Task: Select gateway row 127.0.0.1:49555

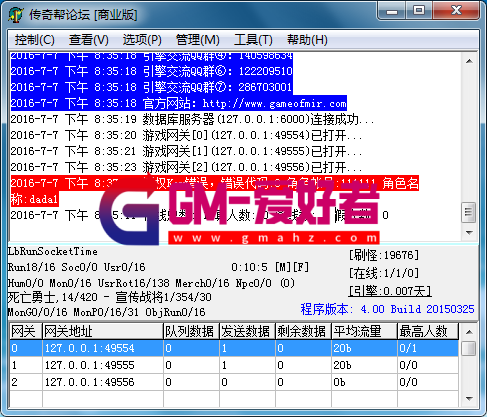Action: coord(234,365)
